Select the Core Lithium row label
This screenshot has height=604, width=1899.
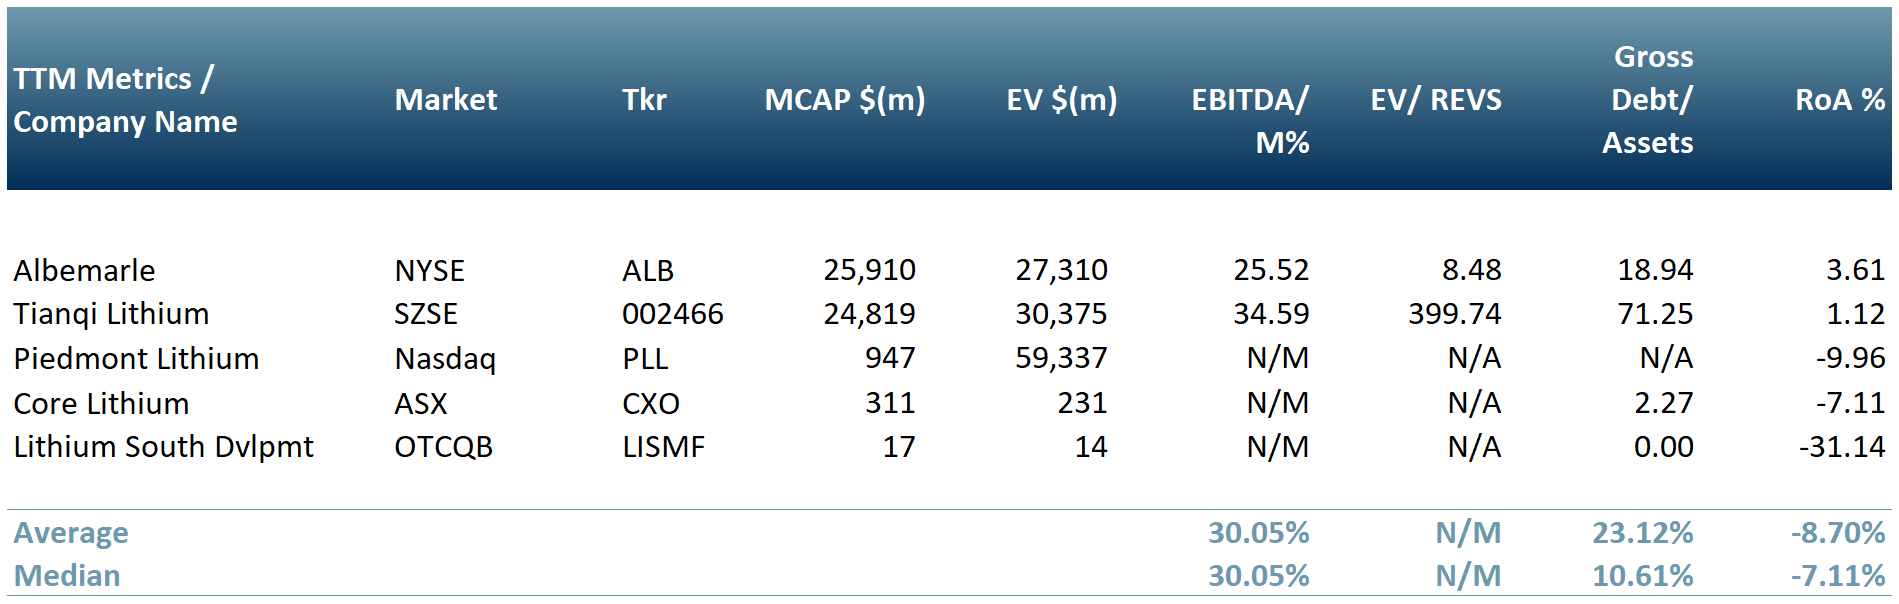(x=101, y=403)
